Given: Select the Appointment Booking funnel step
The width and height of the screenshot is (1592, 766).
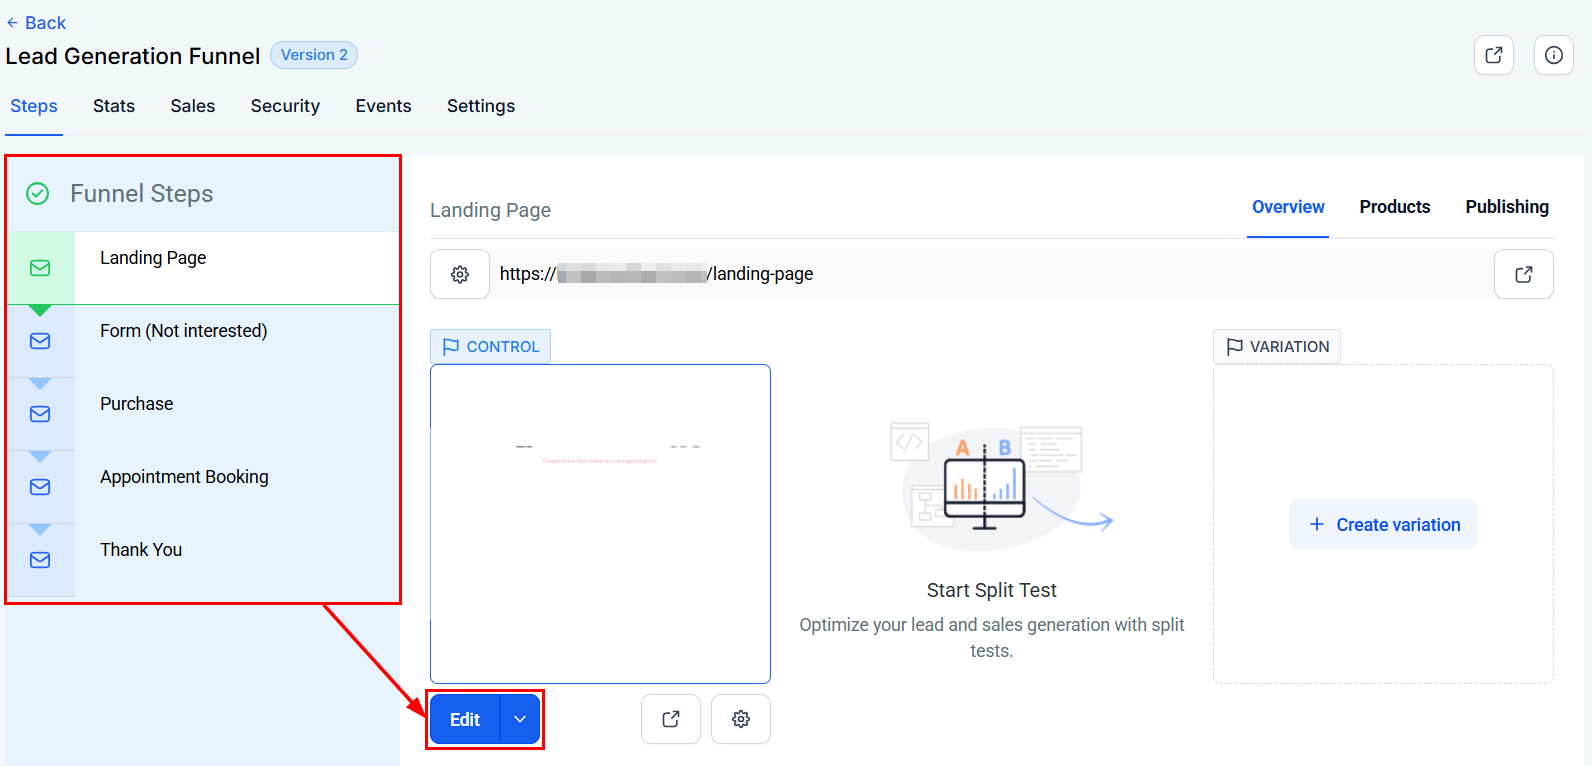Looking at the screenshot, I should (184, 477).
